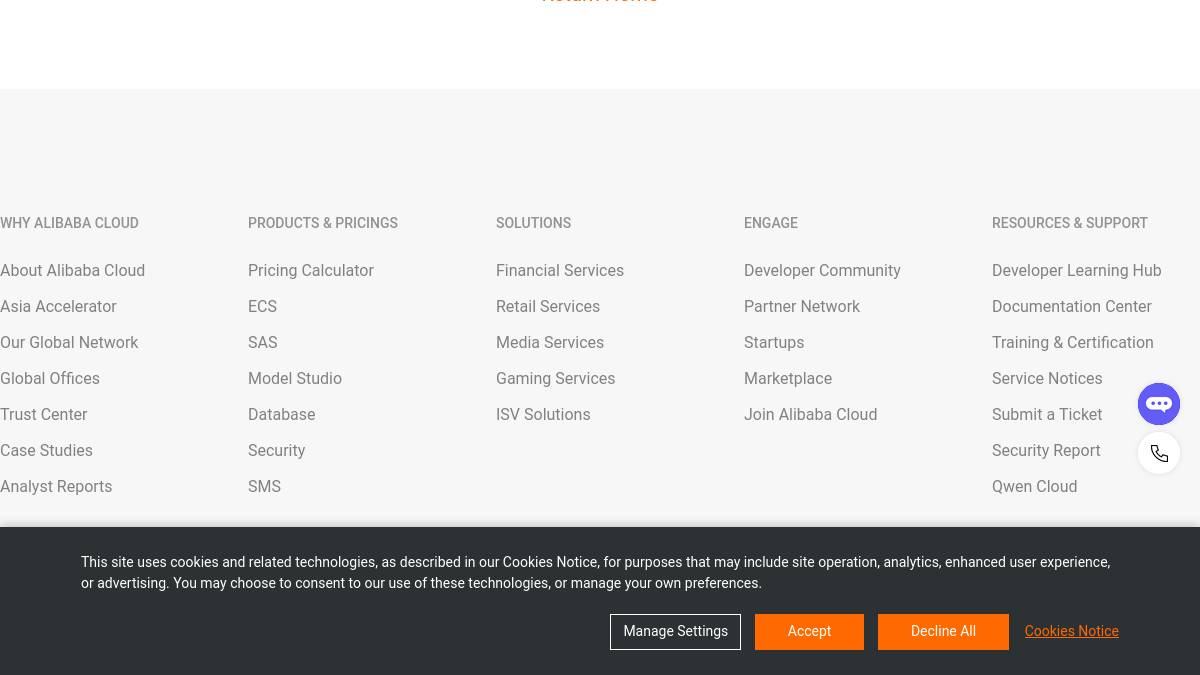Open Training & Certification page

pyautogui.click(x=1072, y=342)
